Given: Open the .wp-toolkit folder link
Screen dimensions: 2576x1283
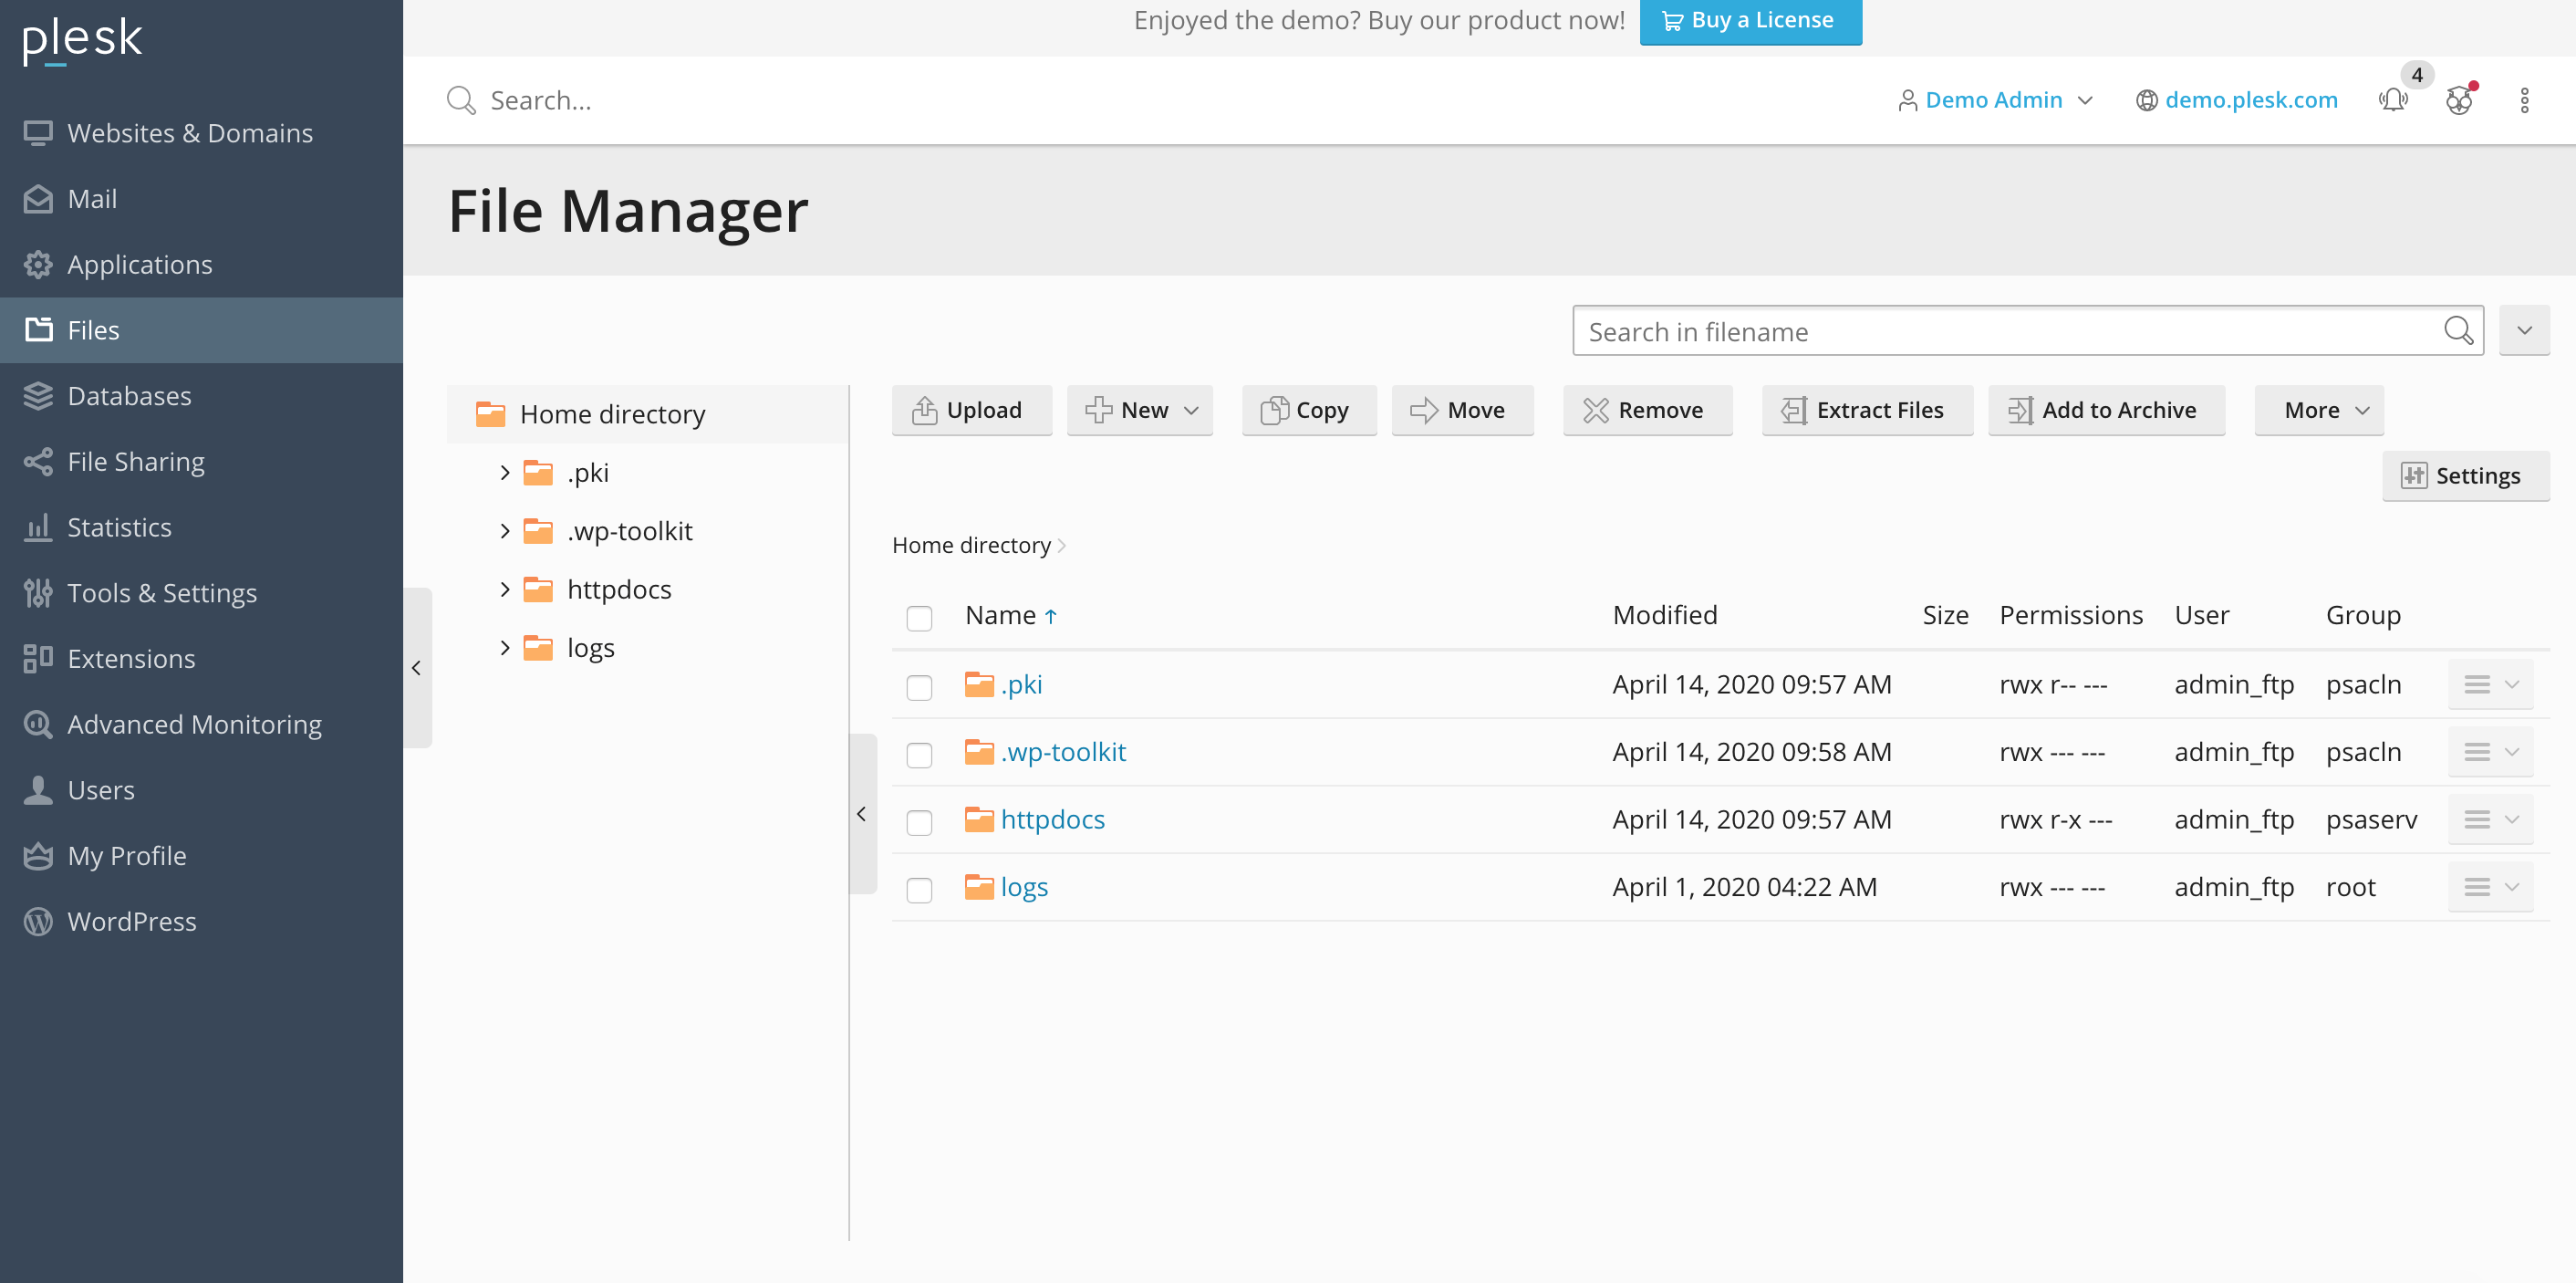Looking at the screenshot, I should click(1063, 752).
